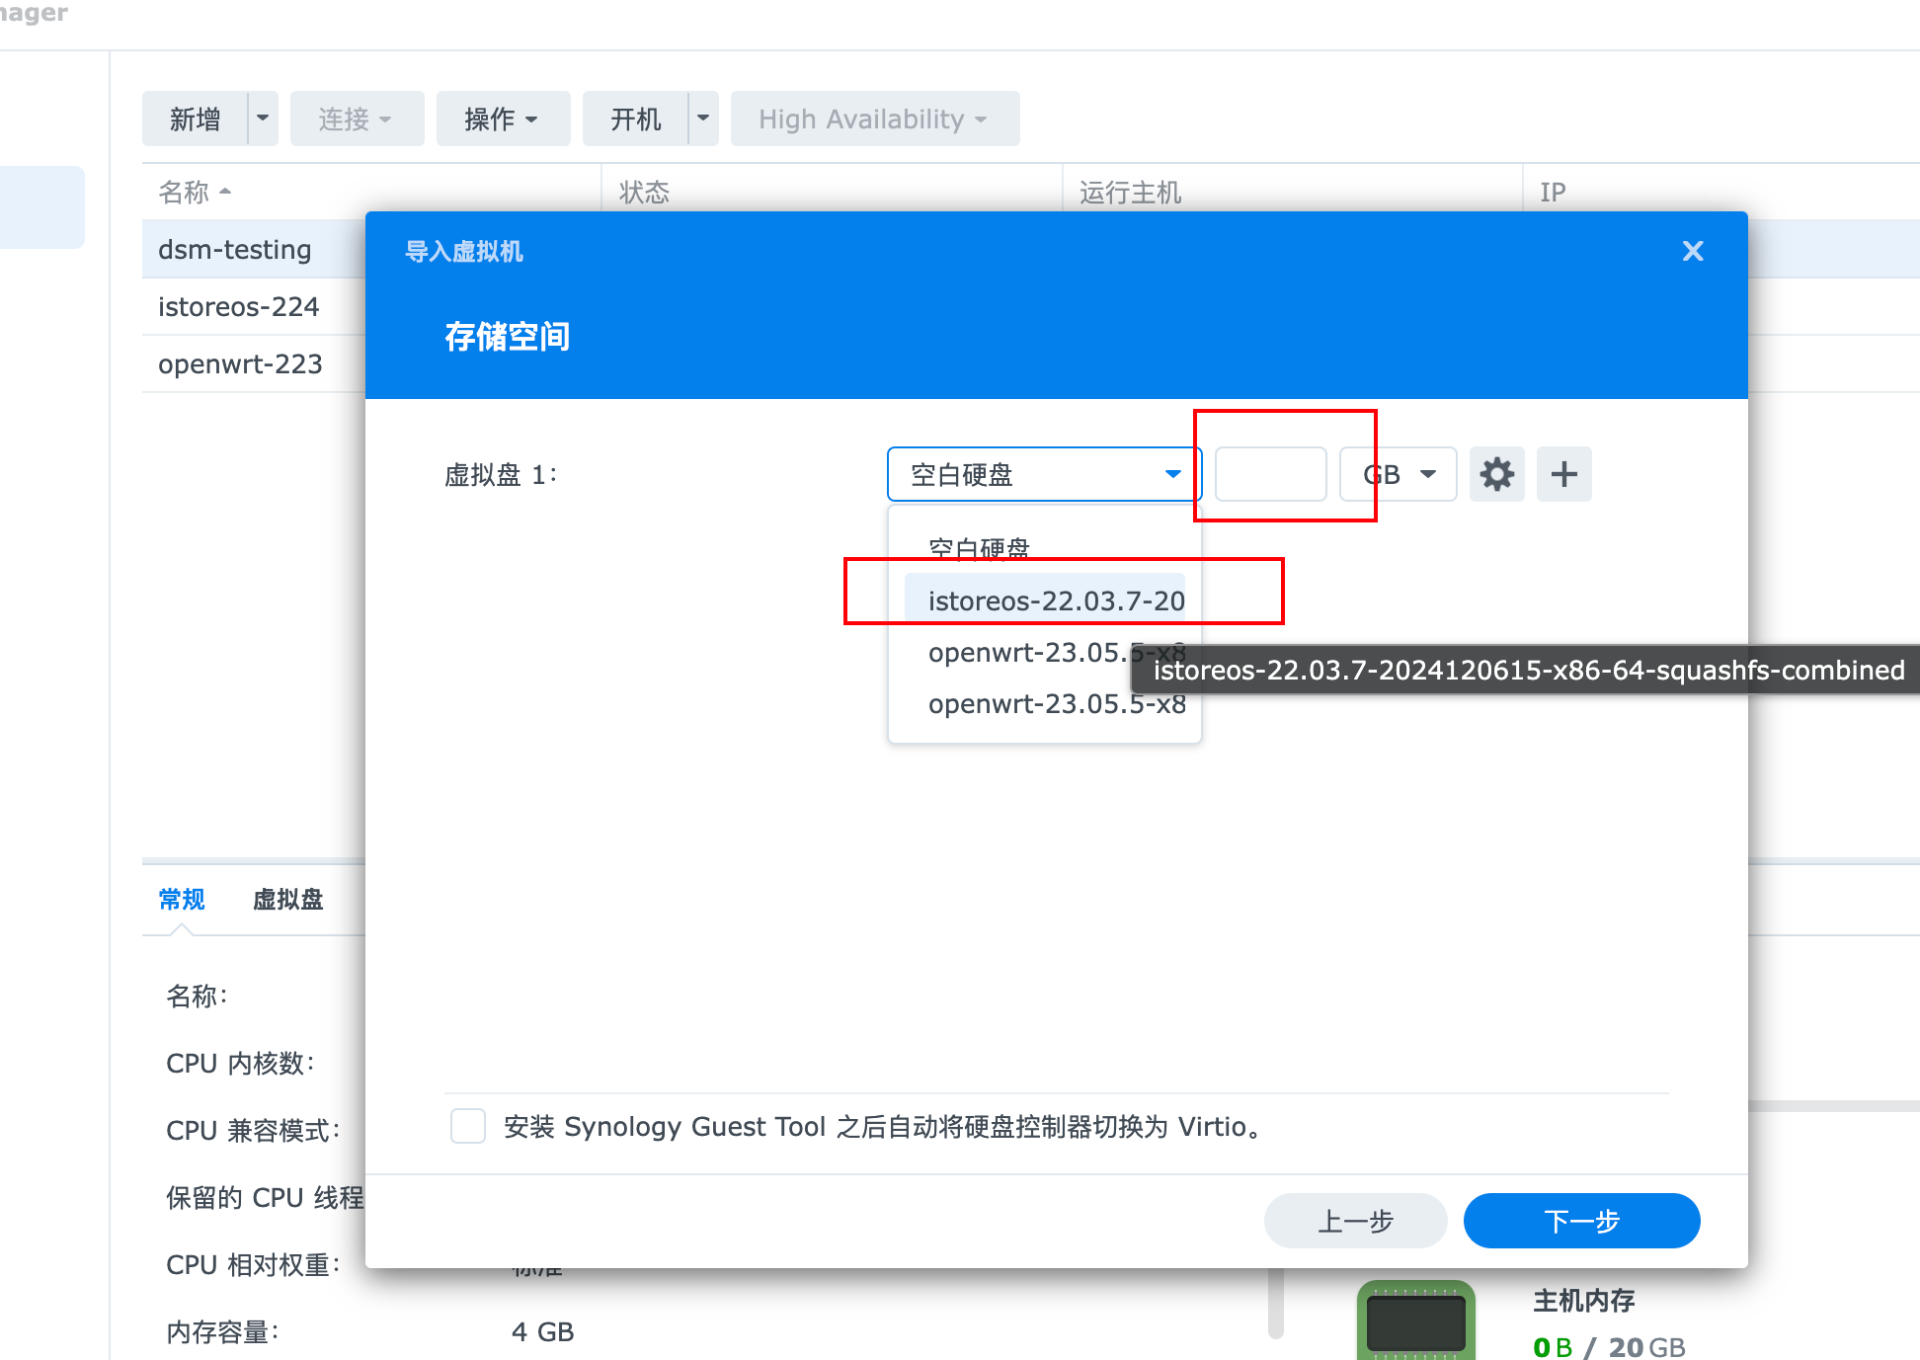Click the 下一步 next button

click(1581, 1220)
